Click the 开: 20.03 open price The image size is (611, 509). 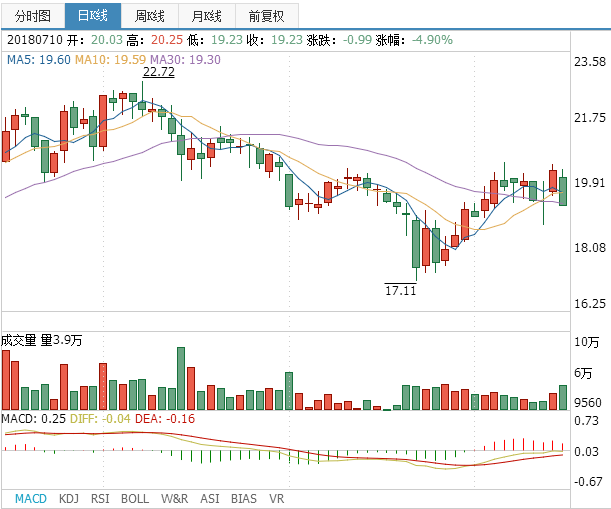point(95,40)
